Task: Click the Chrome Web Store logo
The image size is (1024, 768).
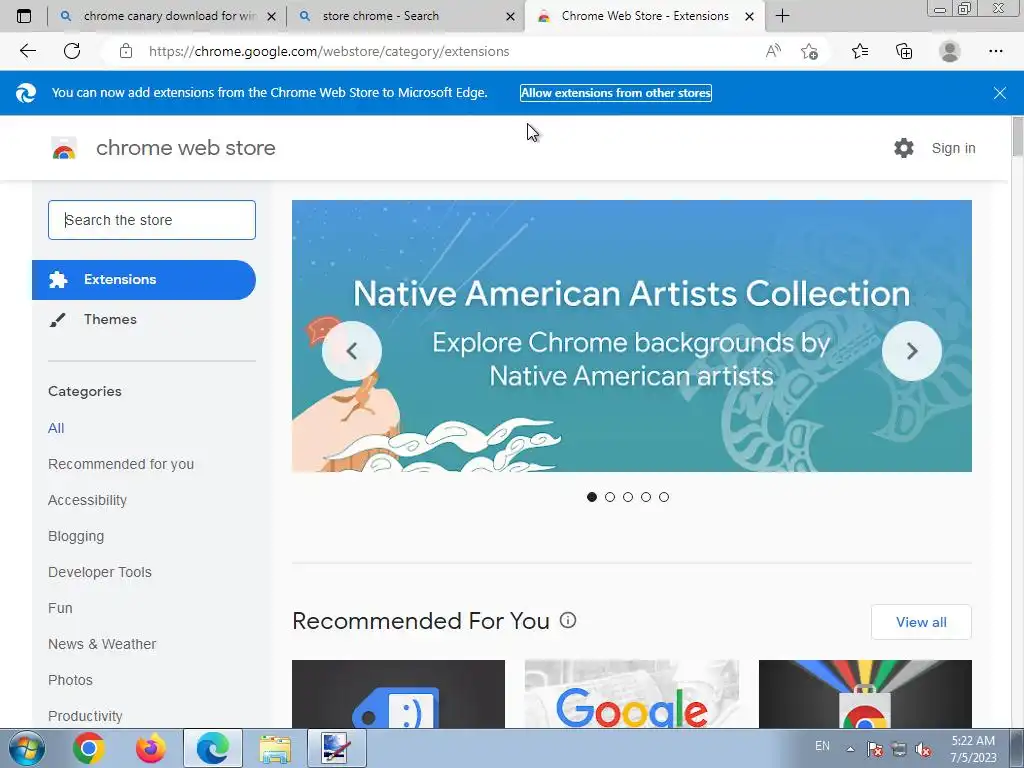Action: click(64, 148)
